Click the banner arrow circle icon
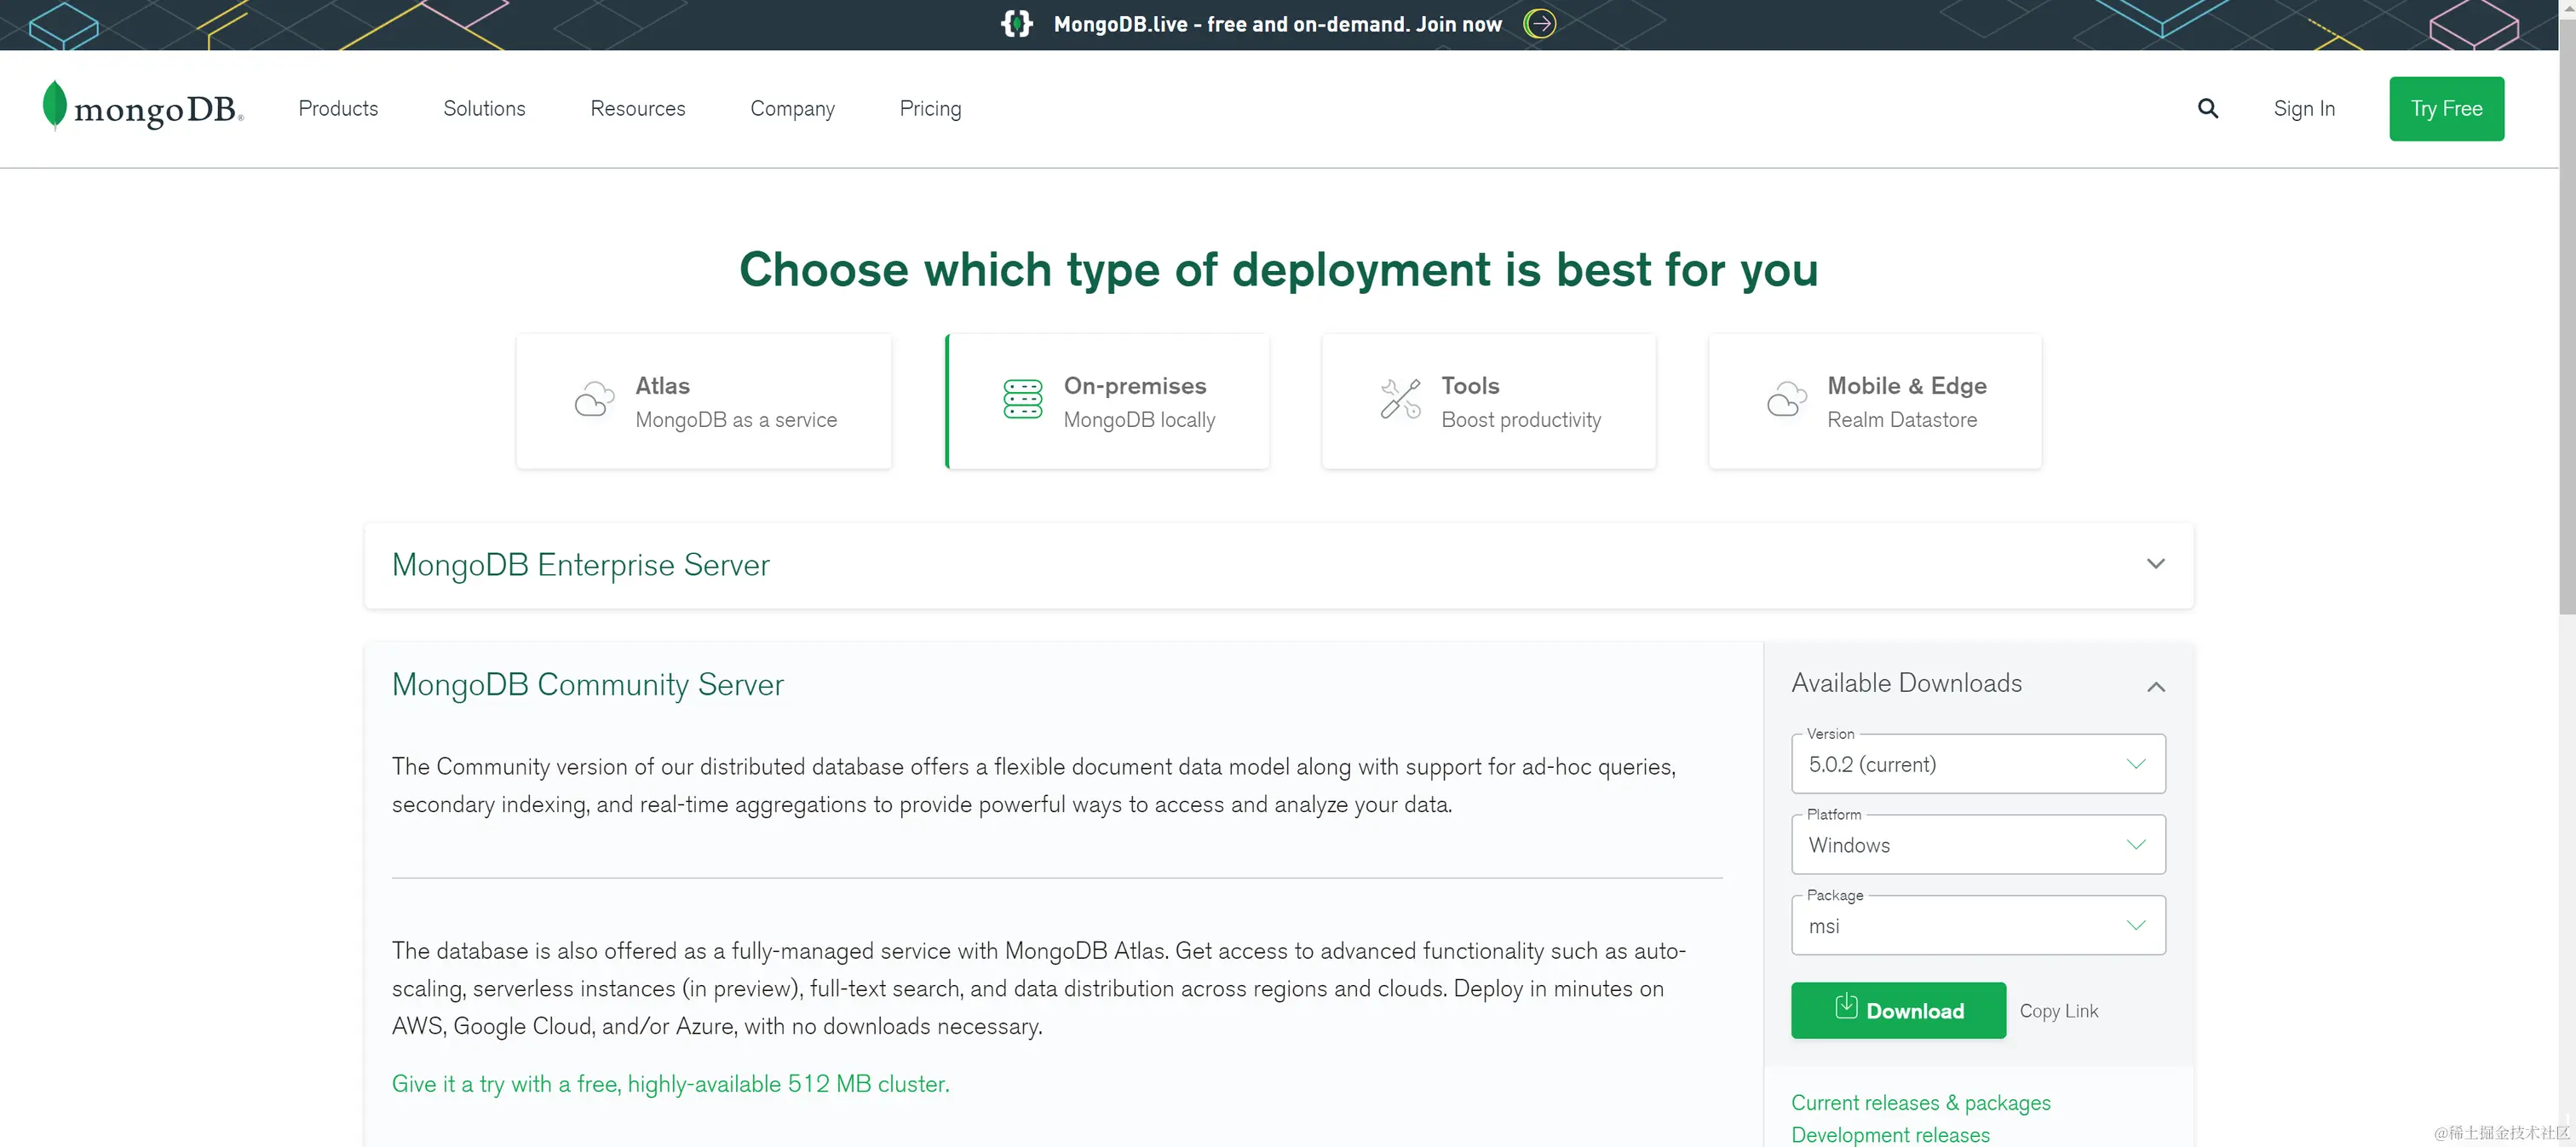The height and width of the screenshot is (1147, 2576). click(x=1539, y=24)
